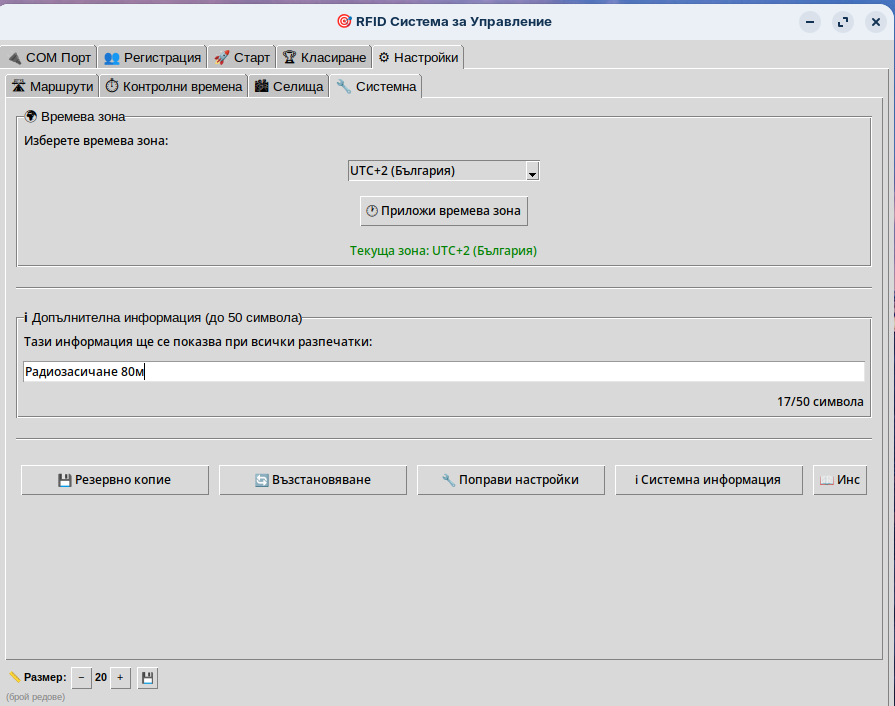Screen dimensions: 895x706
Task: Expand the time zone dropdown arrow
Action: tap(532, 171)
